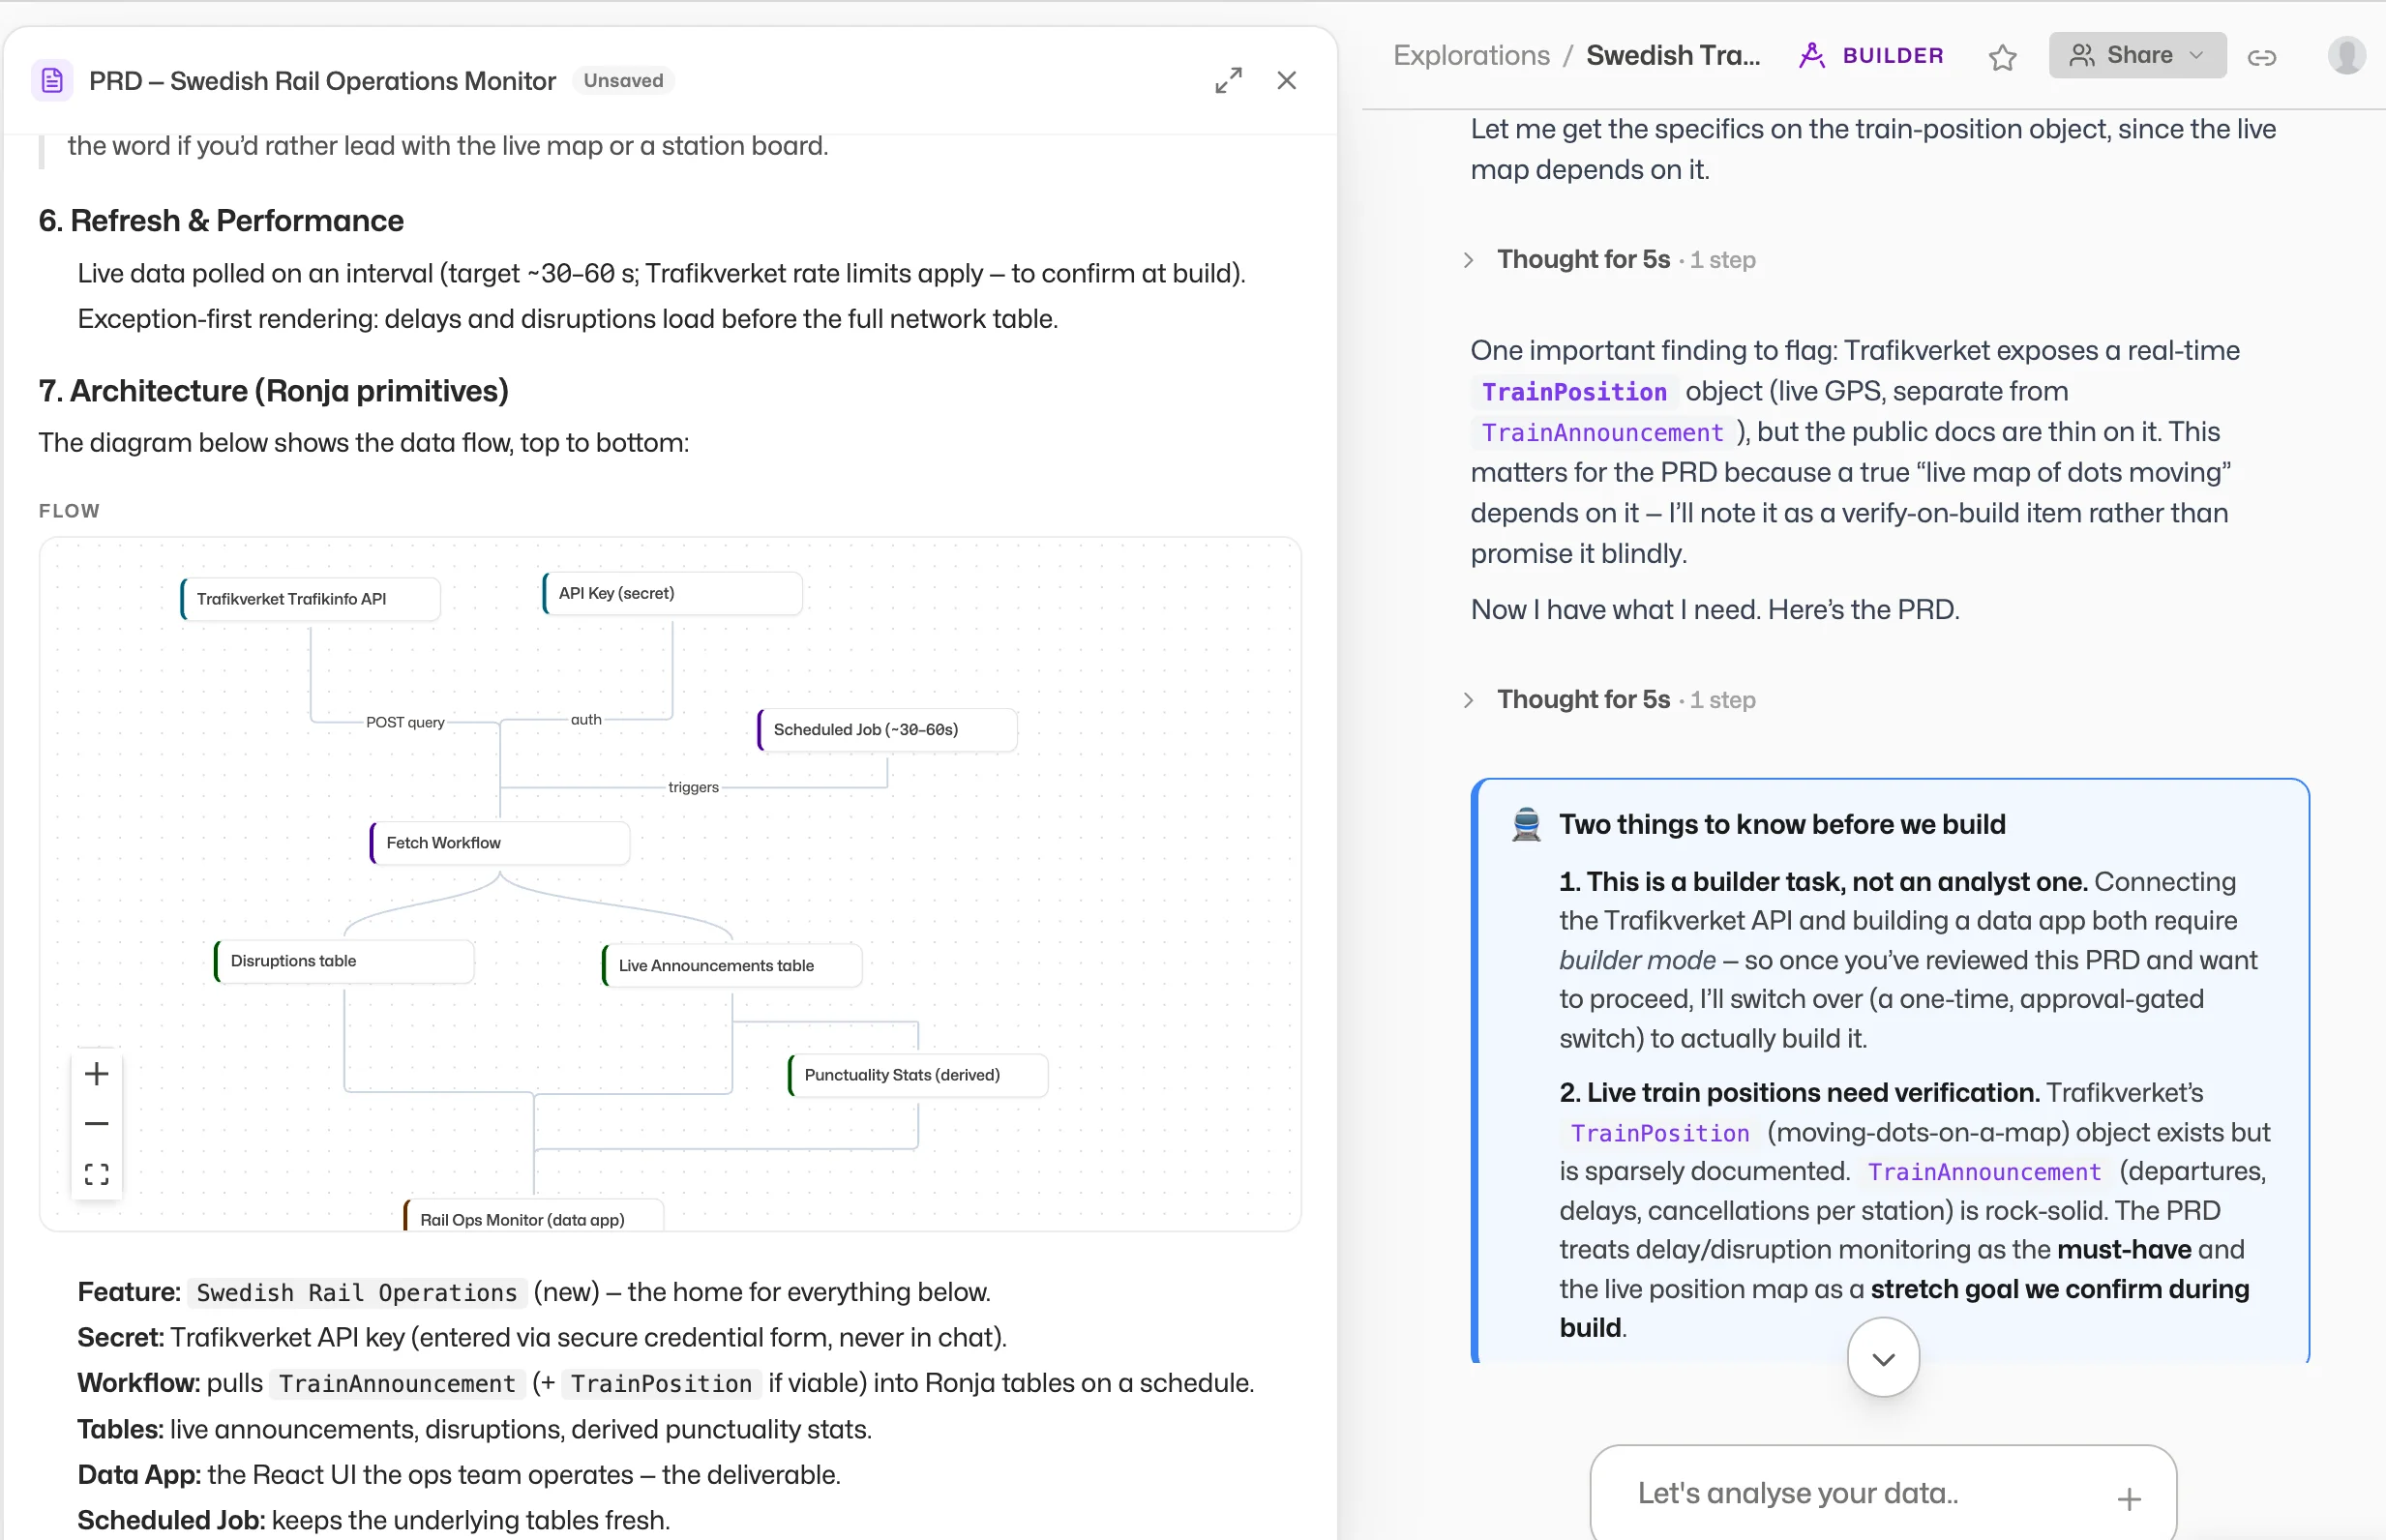Open the user profile avatar
2386x1540 pixels.
(x=2347, y=55)
